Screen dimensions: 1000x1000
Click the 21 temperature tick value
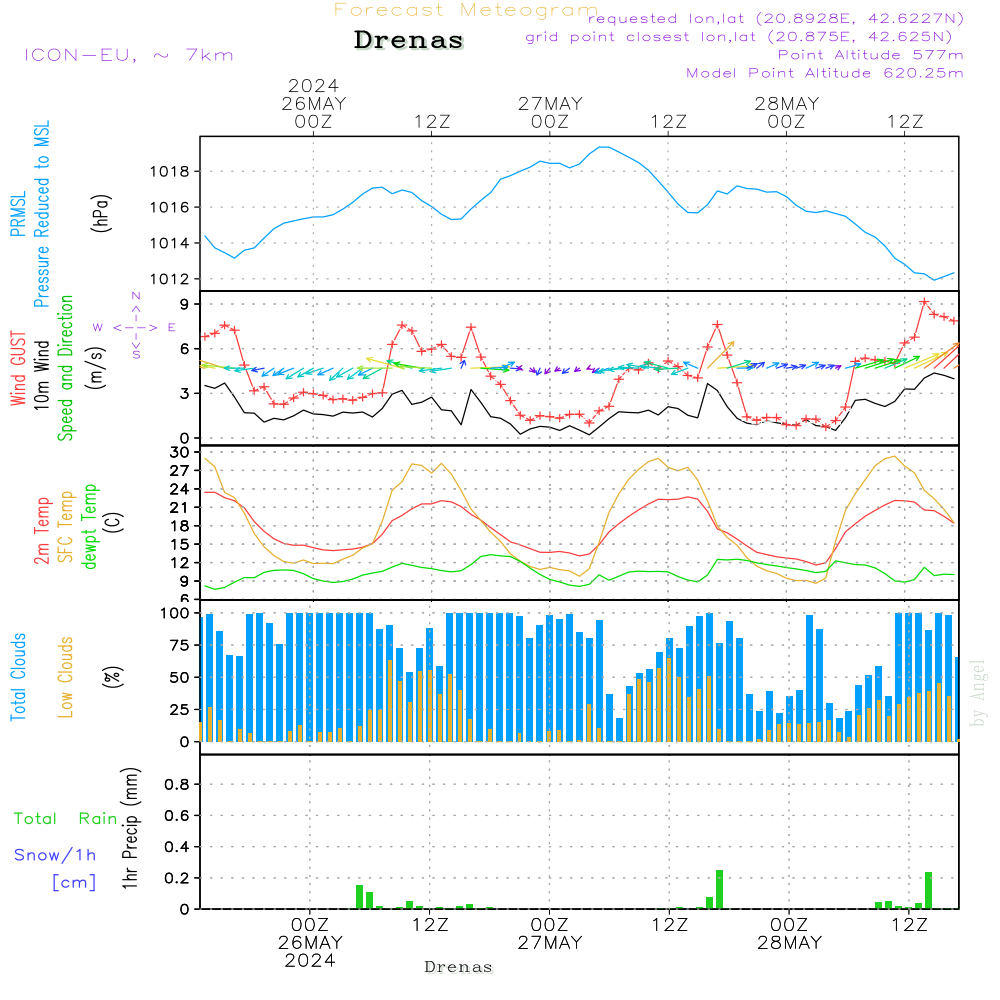click(x=179, y=508)
